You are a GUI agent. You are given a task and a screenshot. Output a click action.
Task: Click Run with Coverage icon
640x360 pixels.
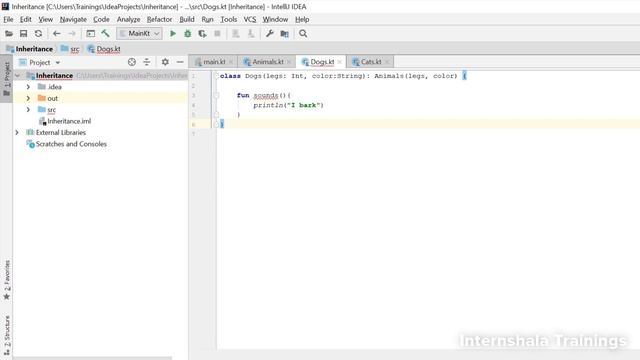click(x=202, y=33)
